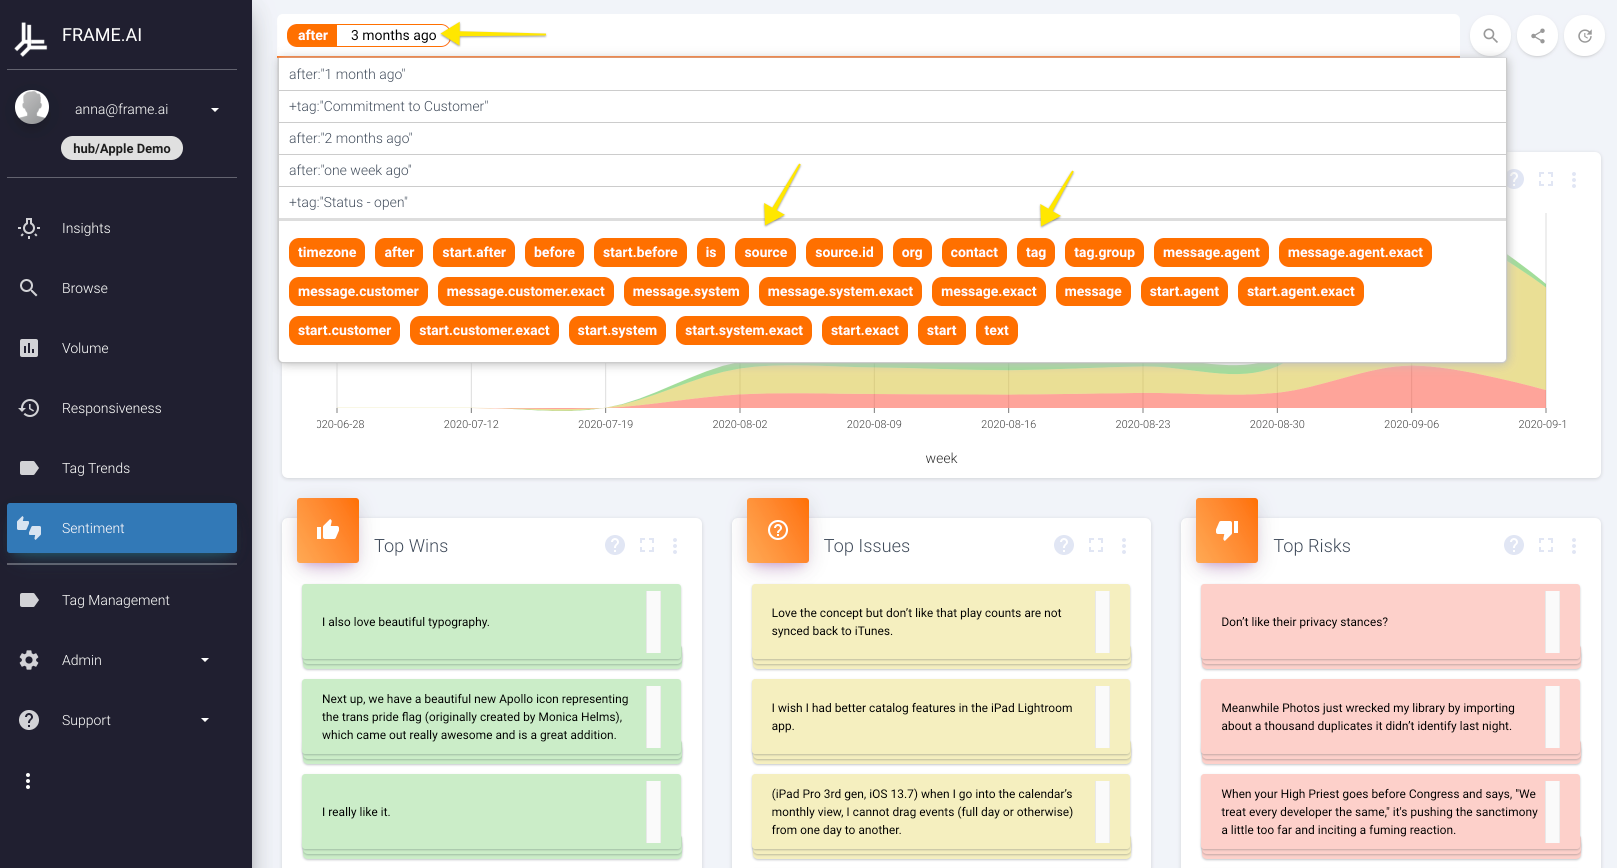Click the share icon button
The image size is (1617, 868).
[x=1538, y=36]
